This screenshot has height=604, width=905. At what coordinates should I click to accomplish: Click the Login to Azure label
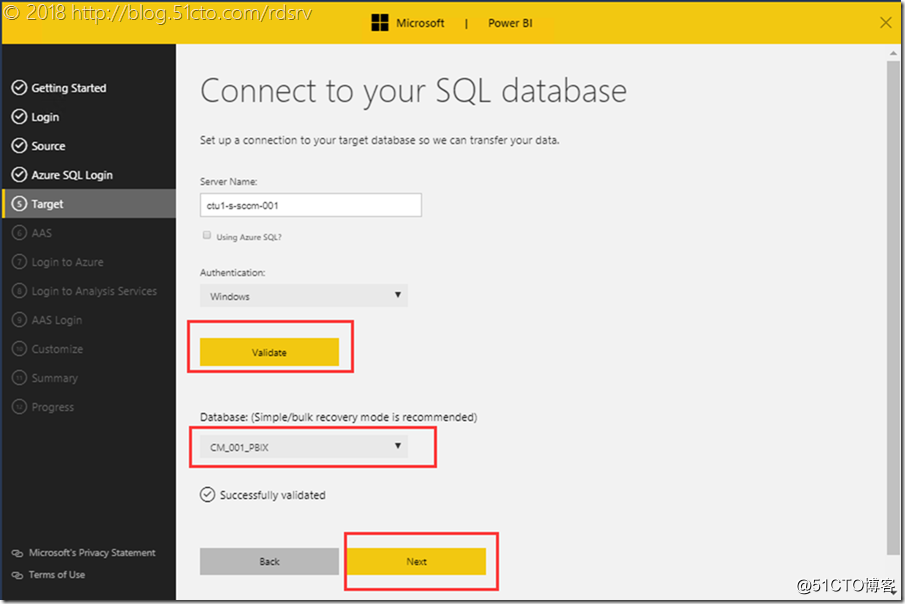click(x=68, y=262)
